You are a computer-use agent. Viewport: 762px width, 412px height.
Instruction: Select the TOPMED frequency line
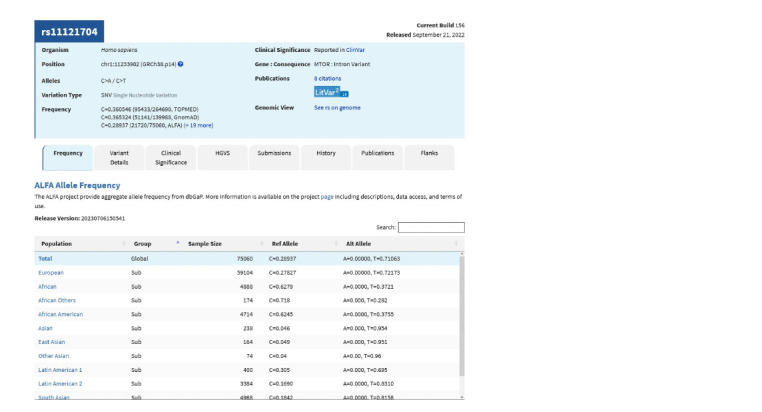[150, 110]
